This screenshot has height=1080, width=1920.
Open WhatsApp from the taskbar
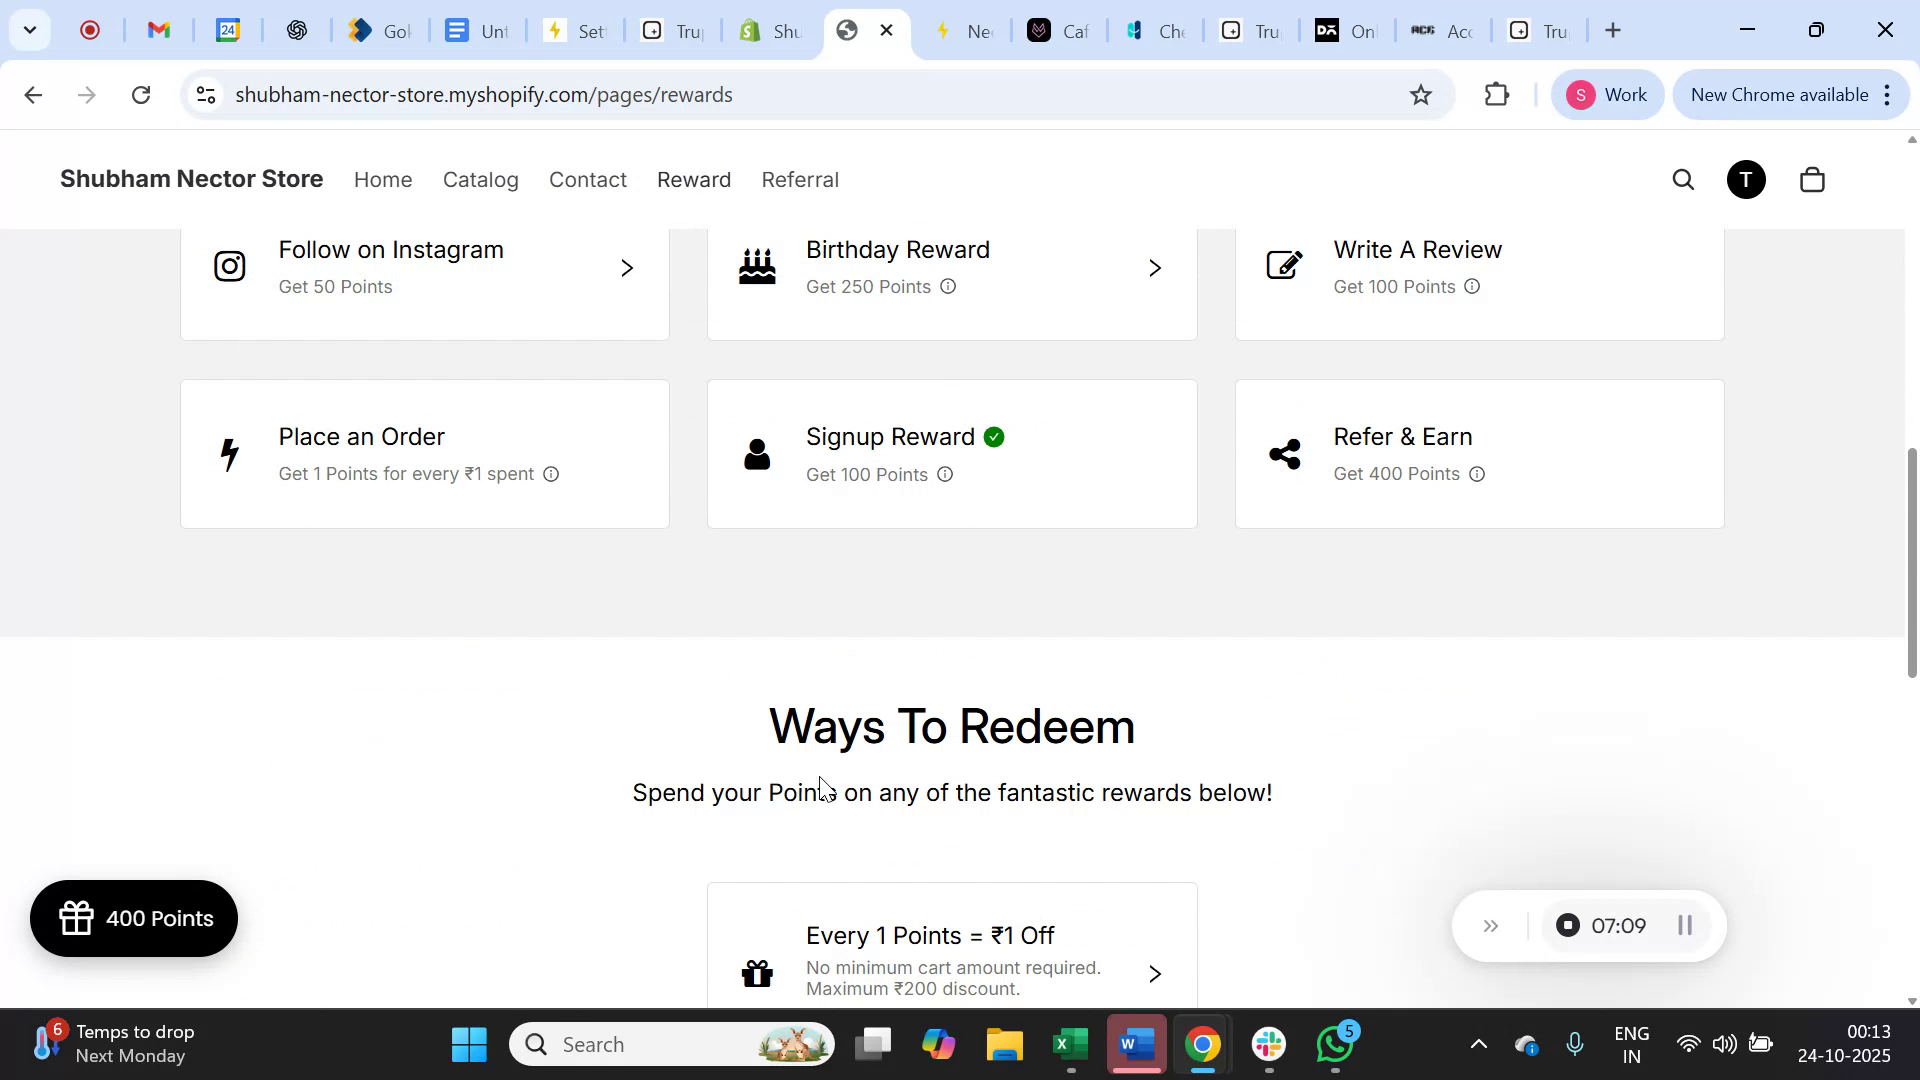click(x=1335, y=1044)
